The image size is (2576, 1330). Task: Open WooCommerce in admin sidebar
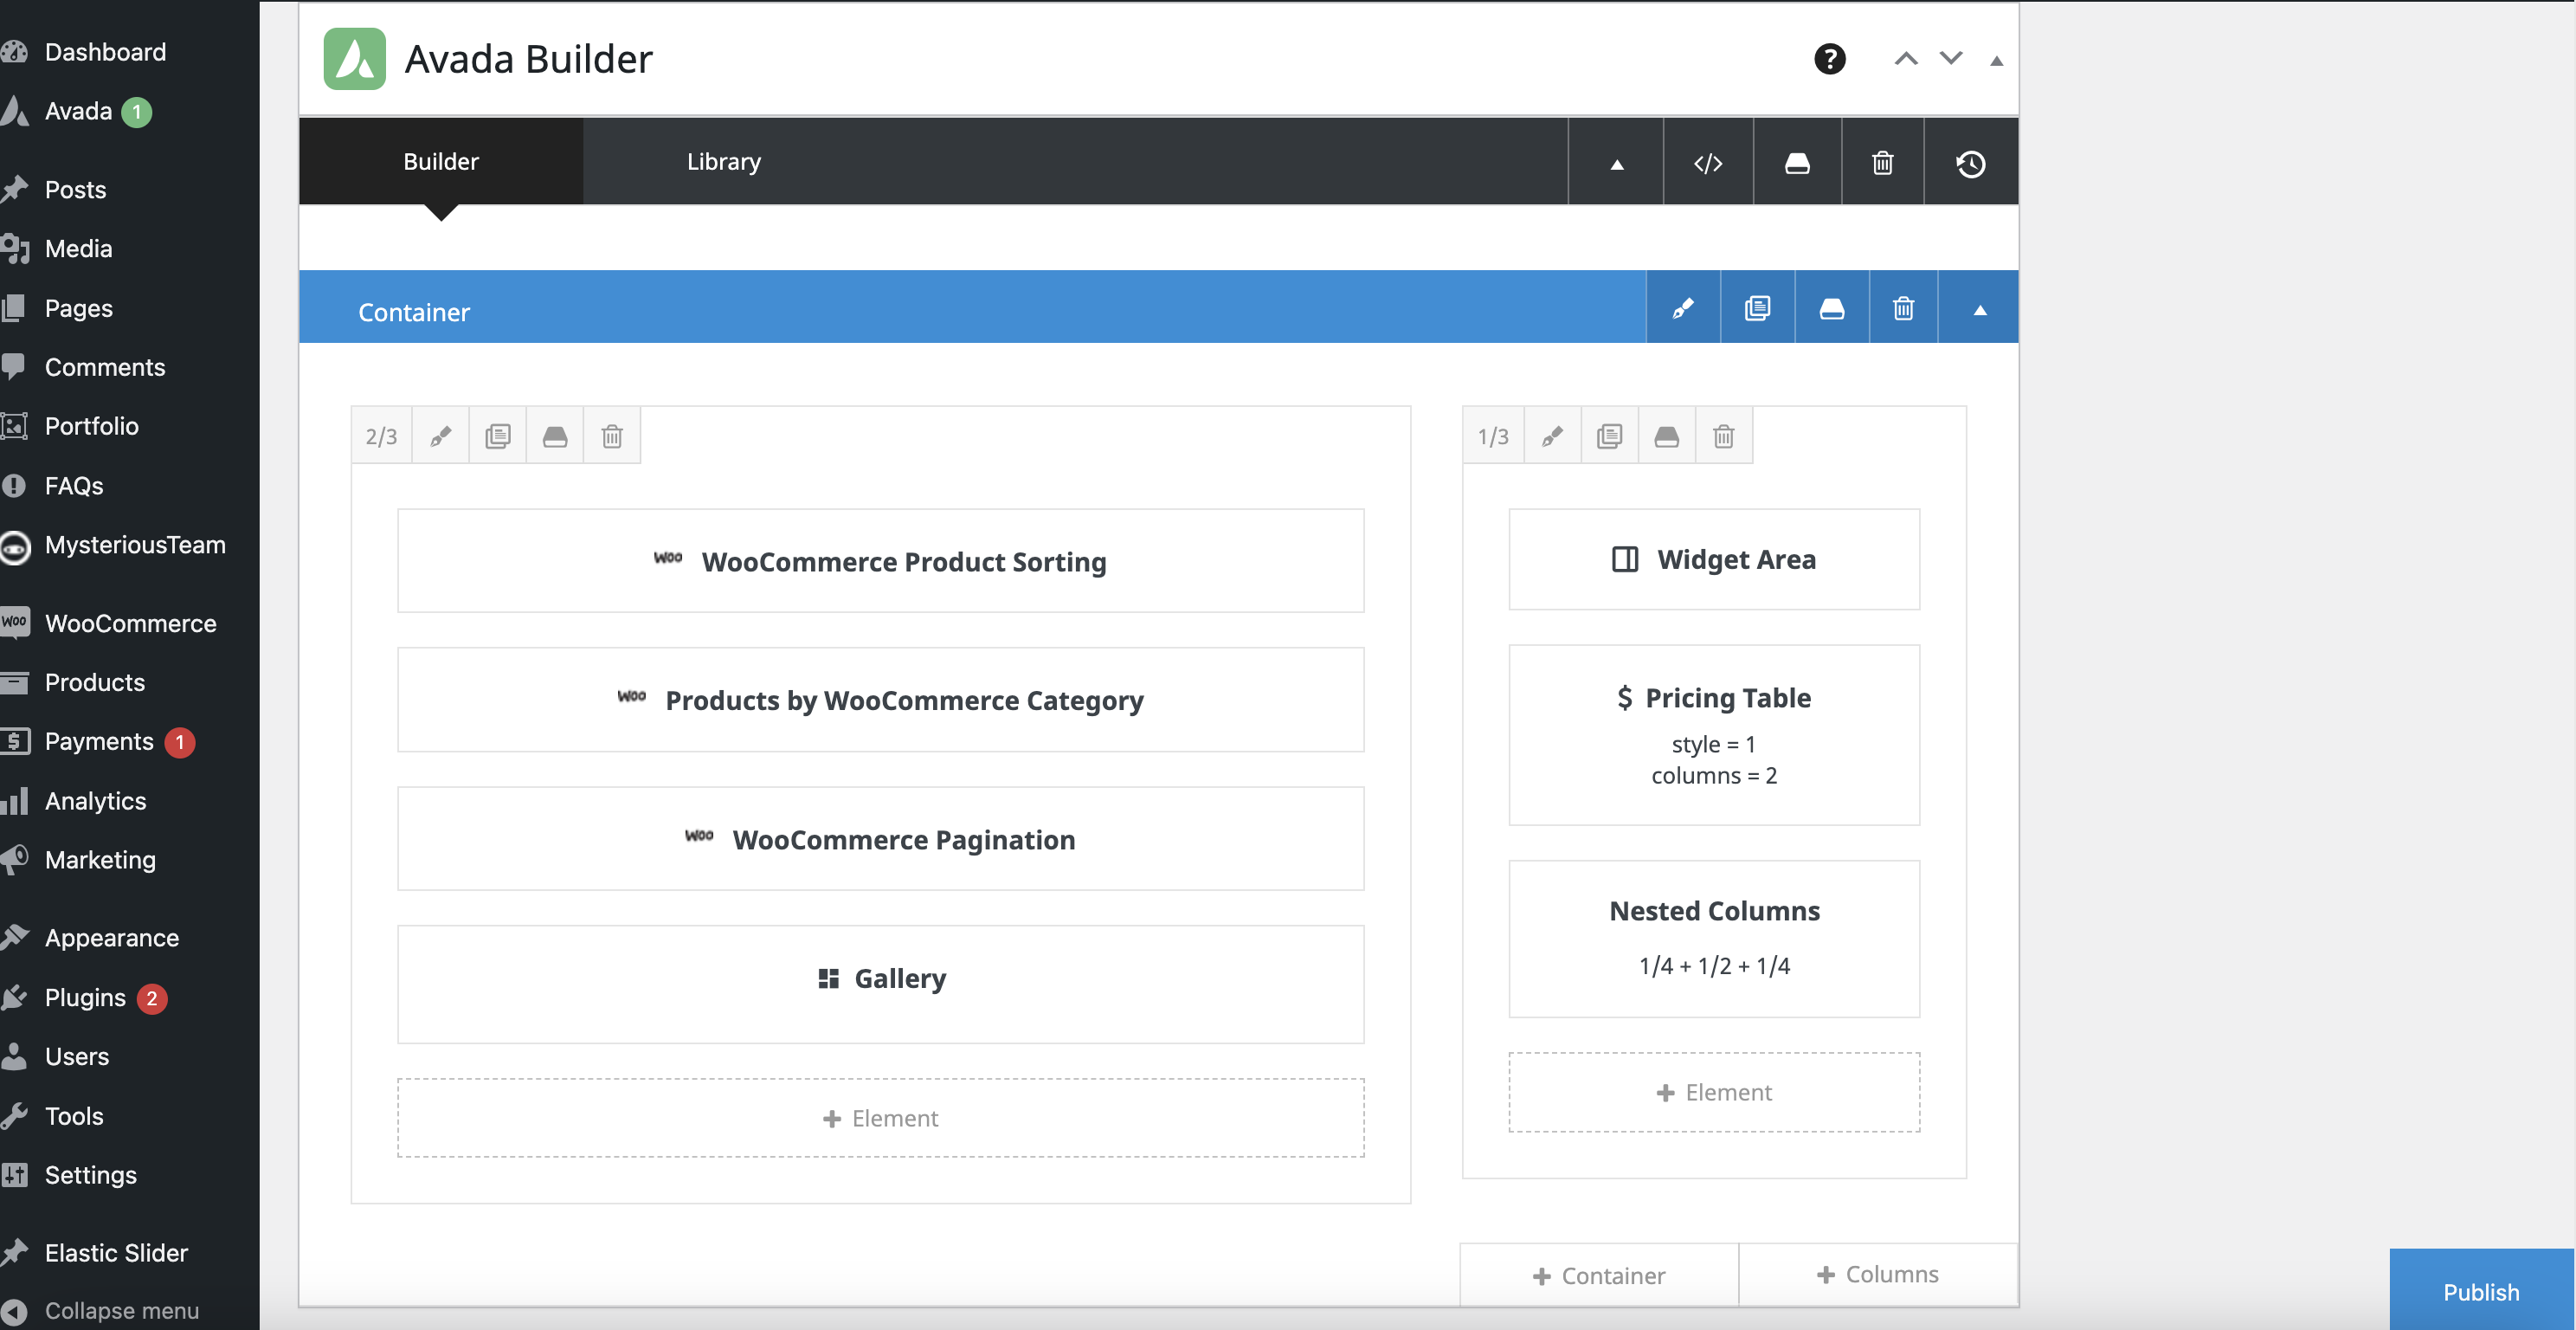[130, 623]
